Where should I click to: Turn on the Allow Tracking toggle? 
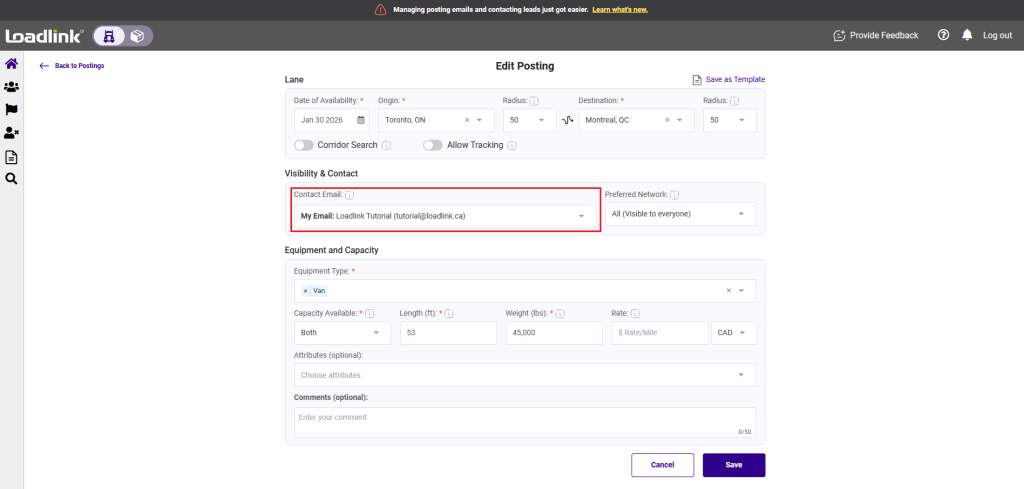[x=432, y=145]
